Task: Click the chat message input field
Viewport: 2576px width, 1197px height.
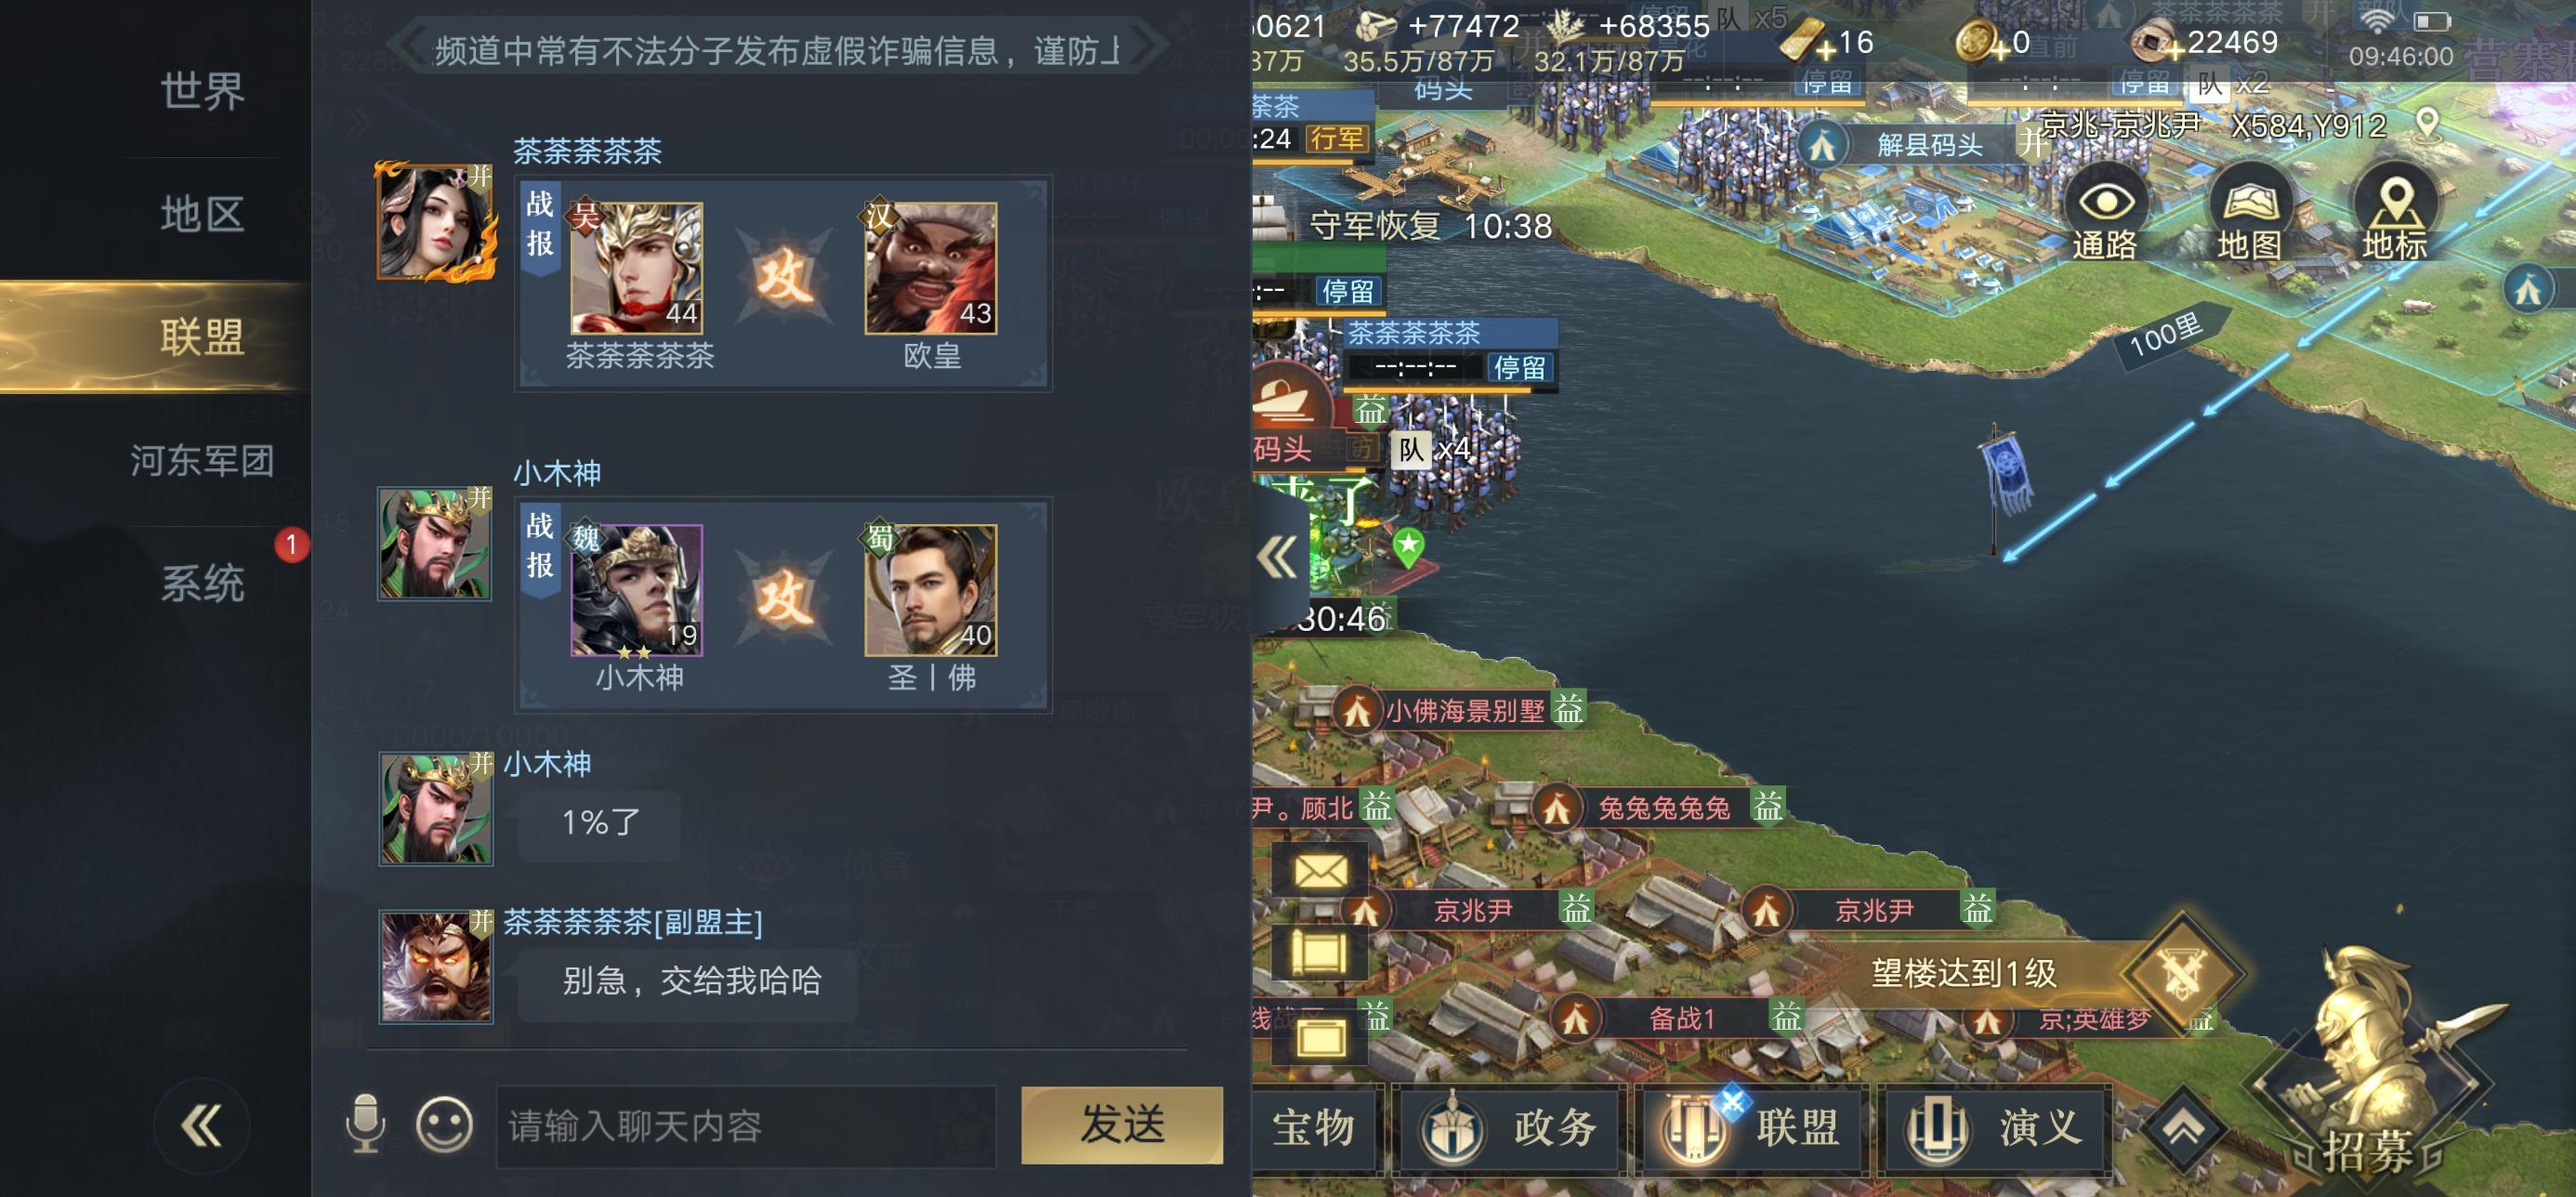Action: 746,1126
